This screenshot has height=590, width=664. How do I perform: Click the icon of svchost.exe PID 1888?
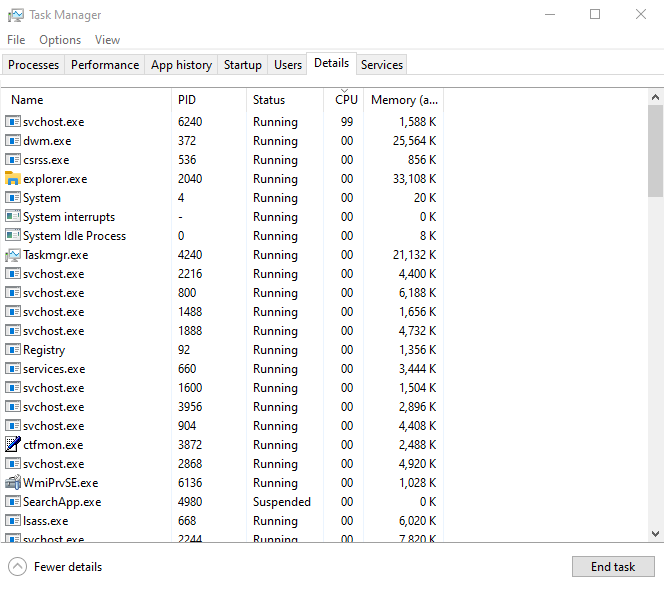pos(13,331)
